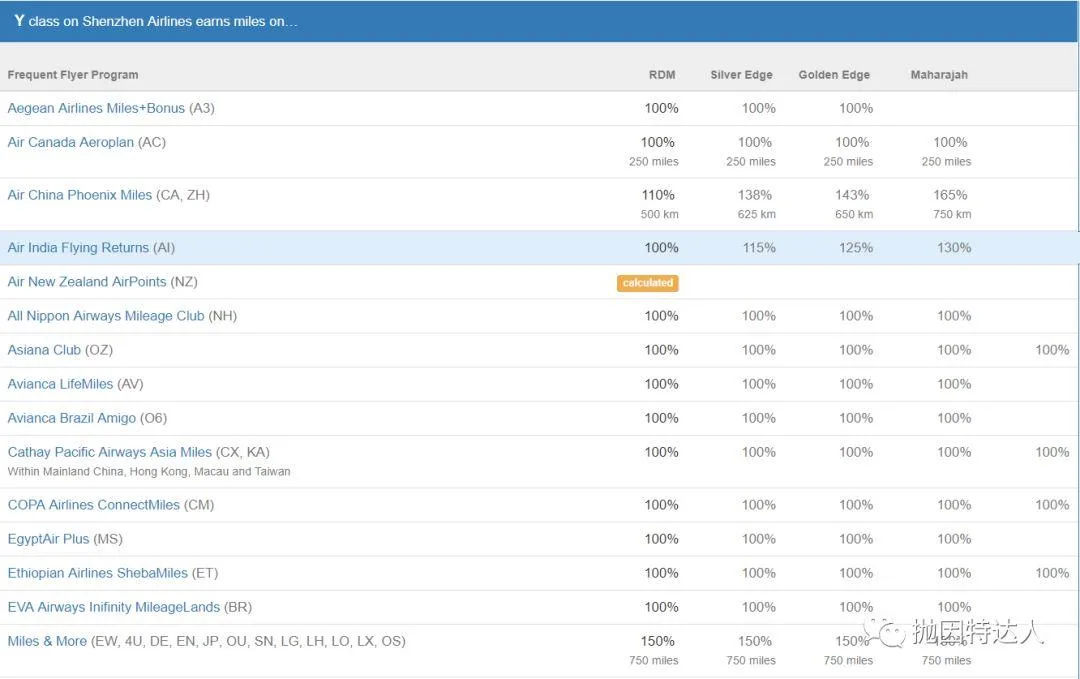
Task: Select Air China Silver Edge value 138%
Action: (755, 195)
